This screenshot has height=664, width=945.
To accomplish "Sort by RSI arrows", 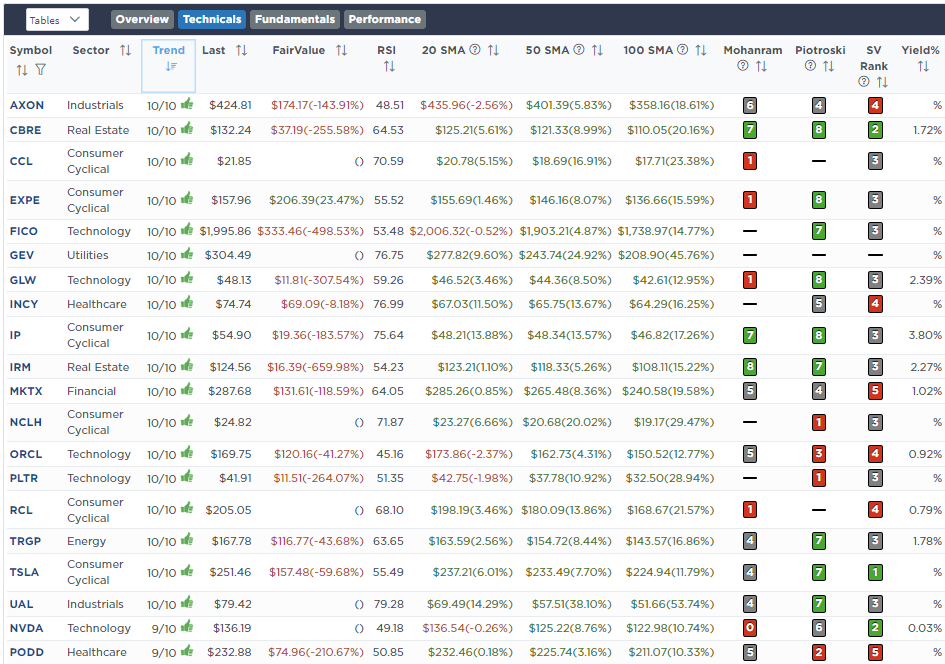I will pyautogui.click(x=389, y=66).
